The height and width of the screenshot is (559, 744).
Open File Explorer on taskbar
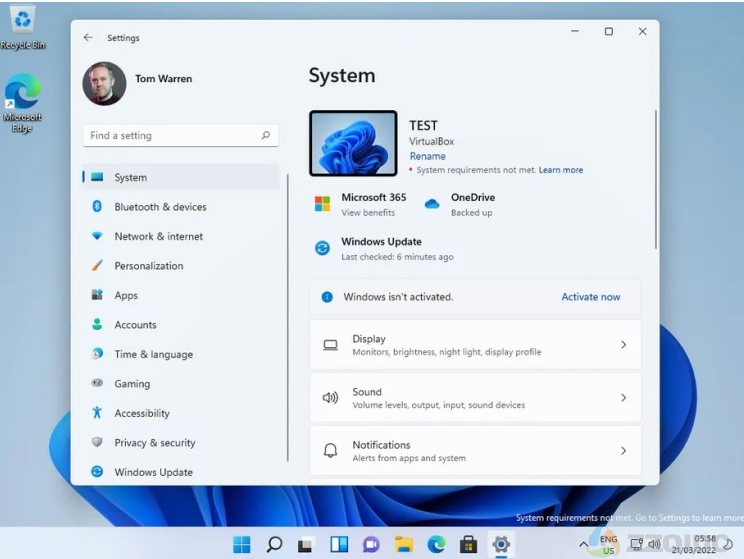[x=404, y=545]
